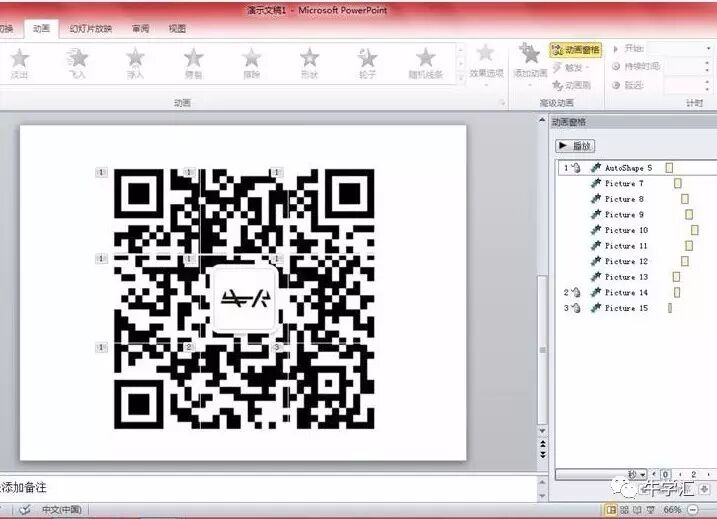Click the timing bar of AutoShape 5
The width and height of the screenshot is (717, 519).
[x=669, y=168]
